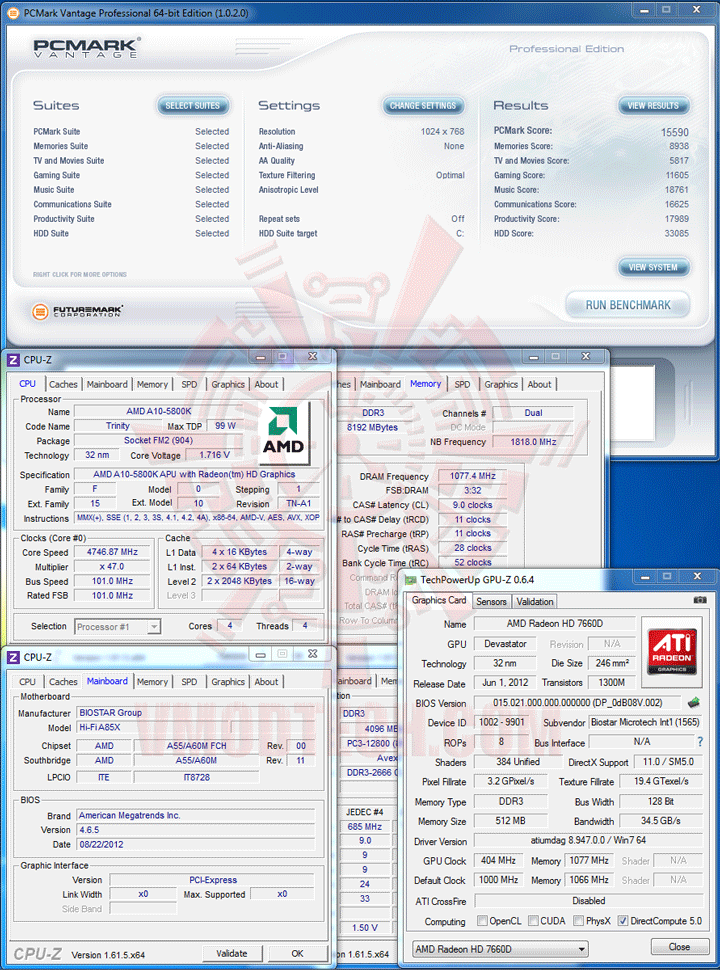Click the PCMark Score value 15590

(674, 132)
